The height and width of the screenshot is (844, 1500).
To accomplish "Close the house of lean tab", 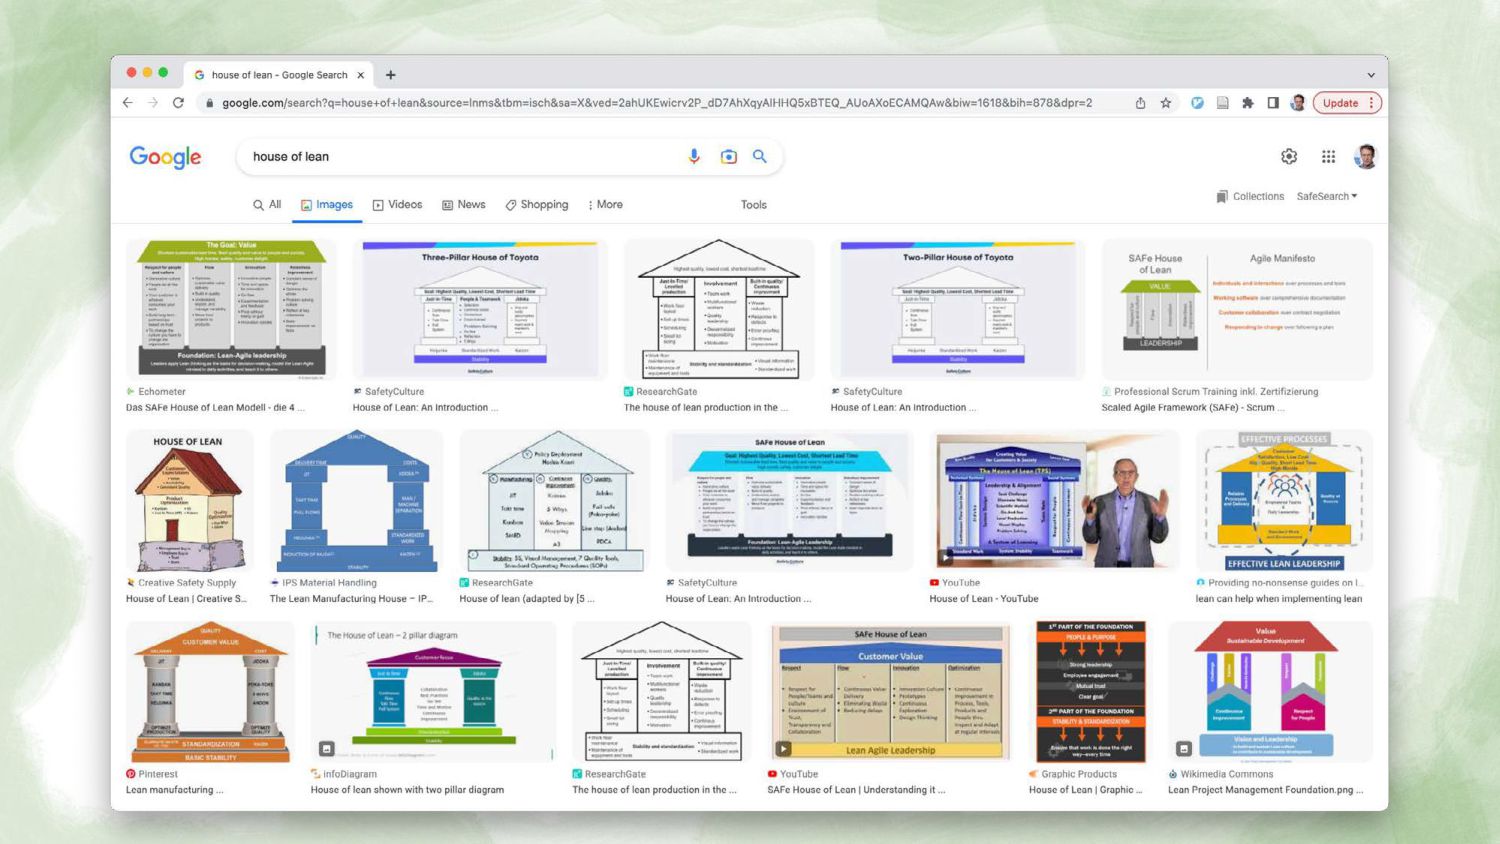I will 361,75.
